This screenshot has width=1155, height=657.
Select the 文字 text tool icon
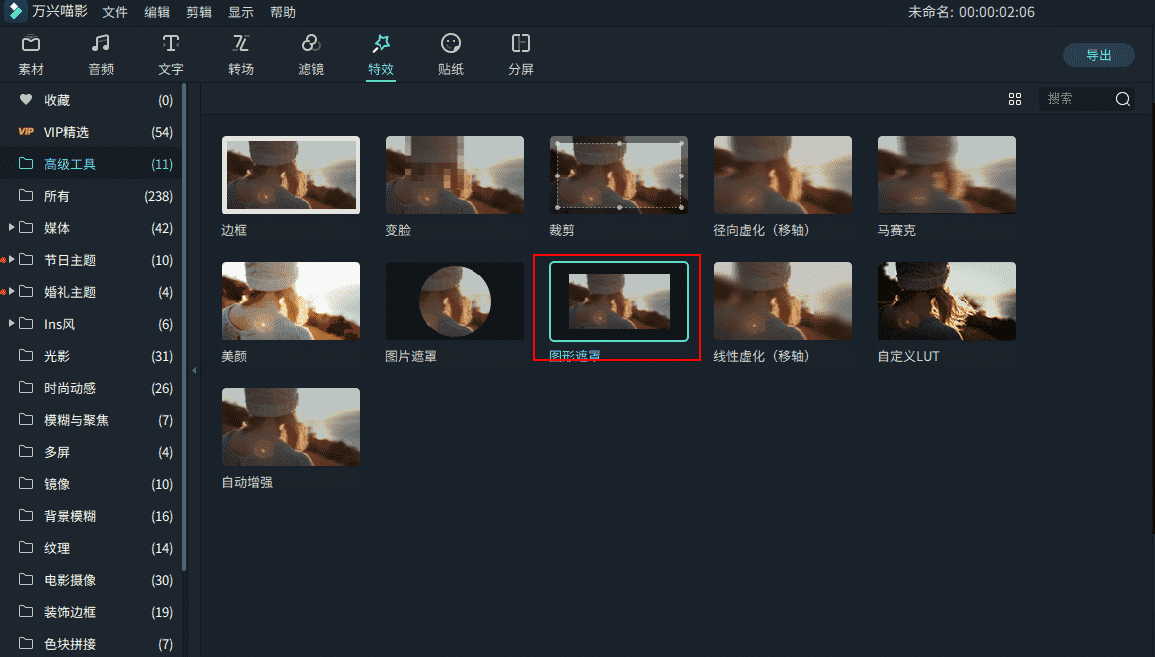coord(171,44)
